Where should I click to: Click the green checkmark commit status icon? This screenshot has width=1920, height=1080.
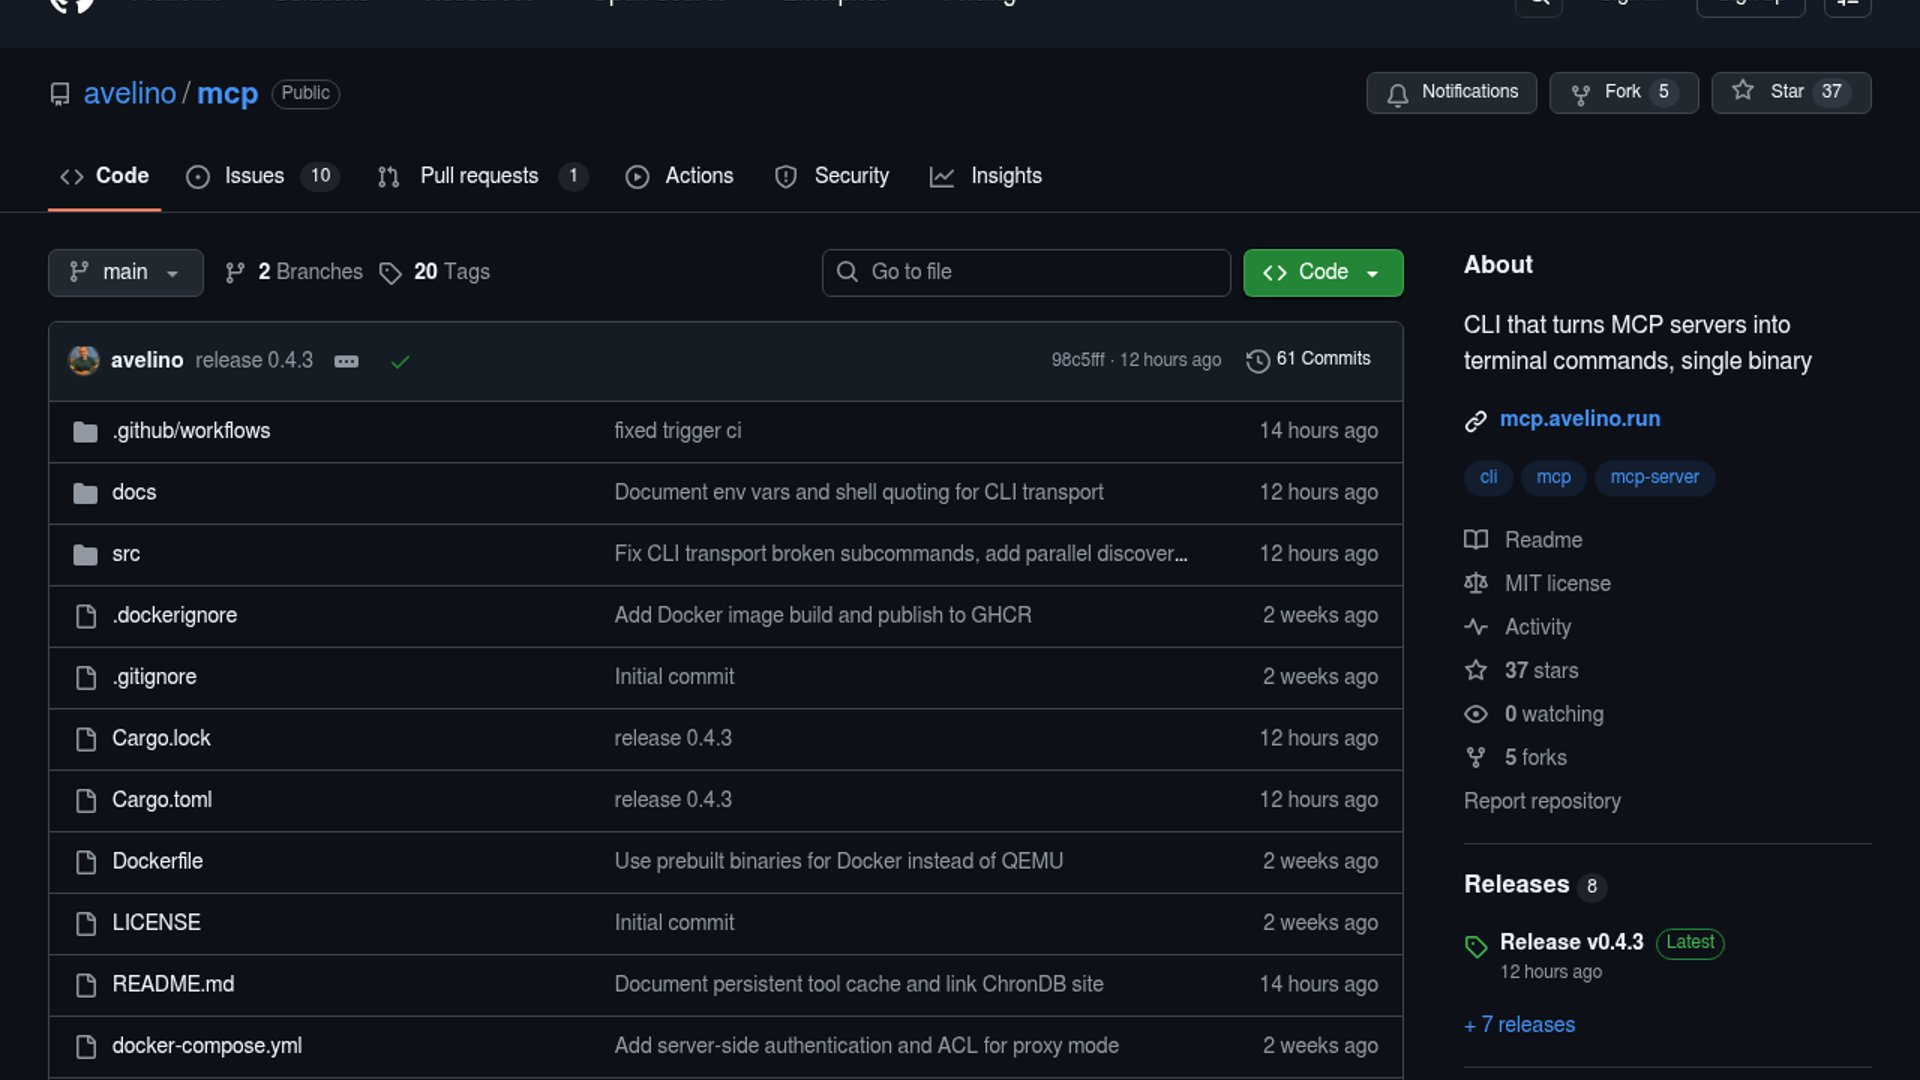(x=400, y=361)
